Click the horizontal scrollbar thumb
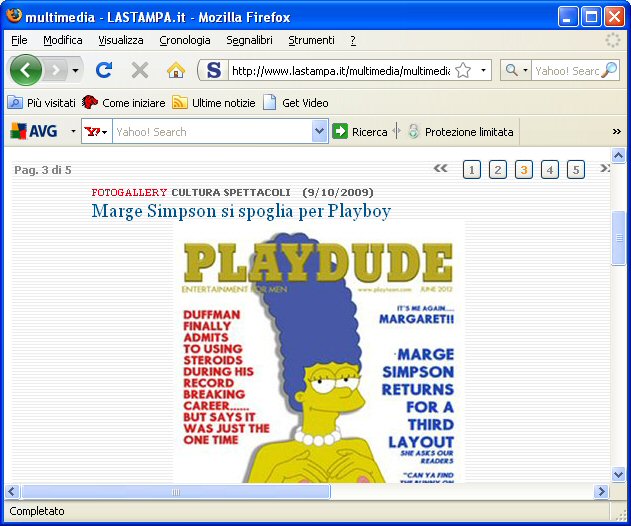The image size is (631, 526). tap(175, 492)
